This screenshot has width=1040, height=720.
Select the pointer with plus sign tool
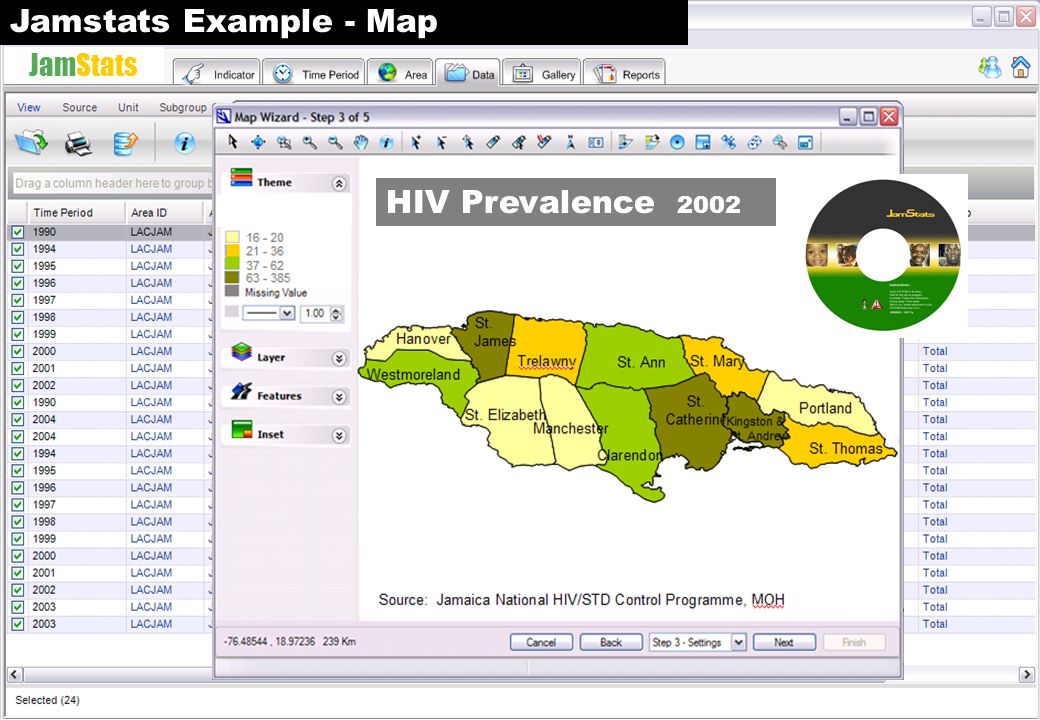(416, 142)
